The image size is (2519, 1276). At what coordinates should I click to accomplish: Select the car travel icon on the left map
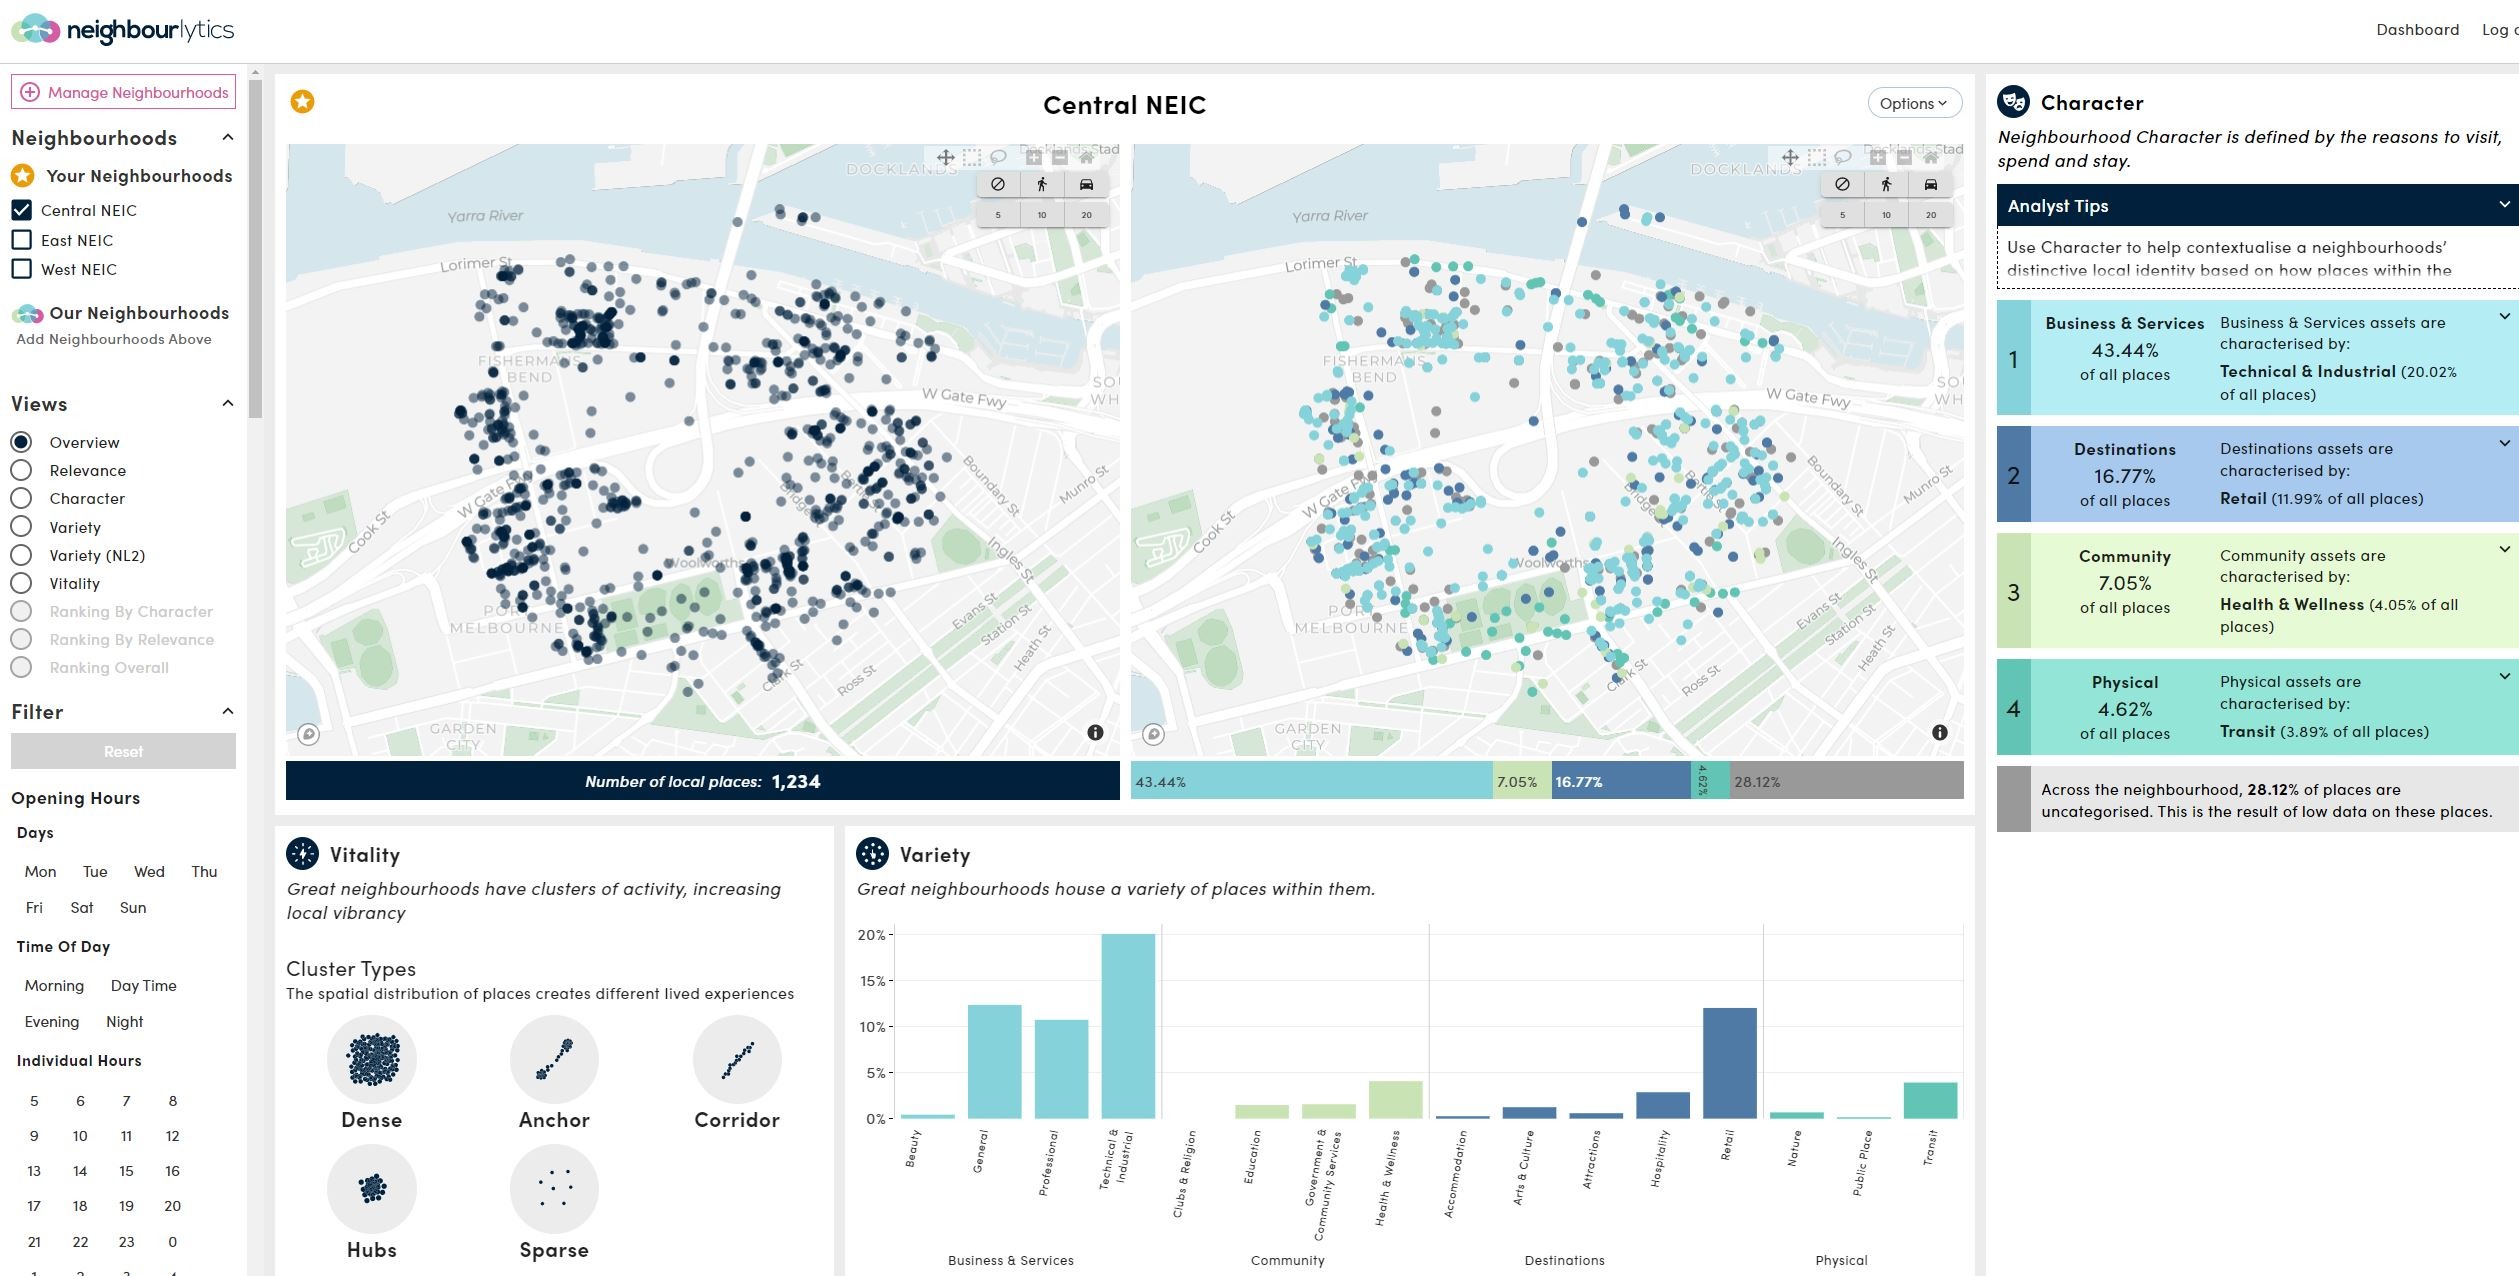tap(1086, 184)
